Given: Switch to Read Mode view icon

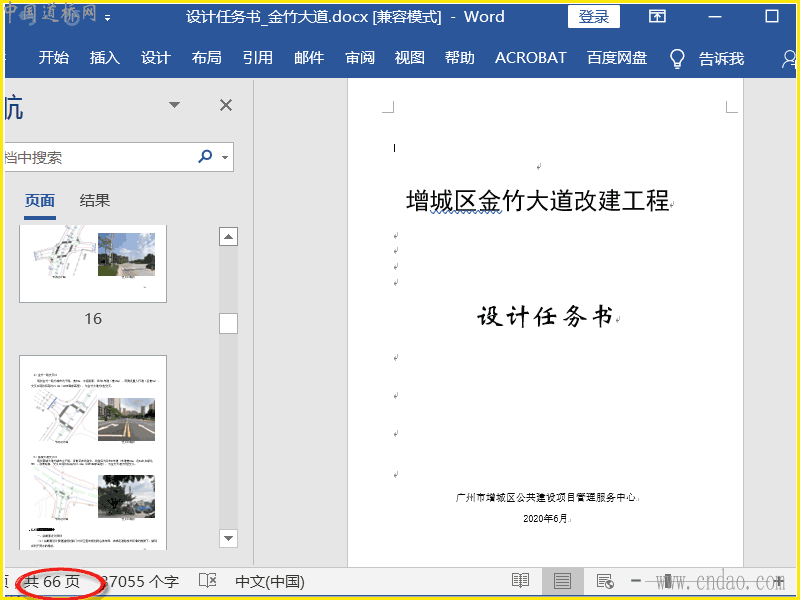Looking at the screenshot, I should pyautogui.click(x=520, y=581).
